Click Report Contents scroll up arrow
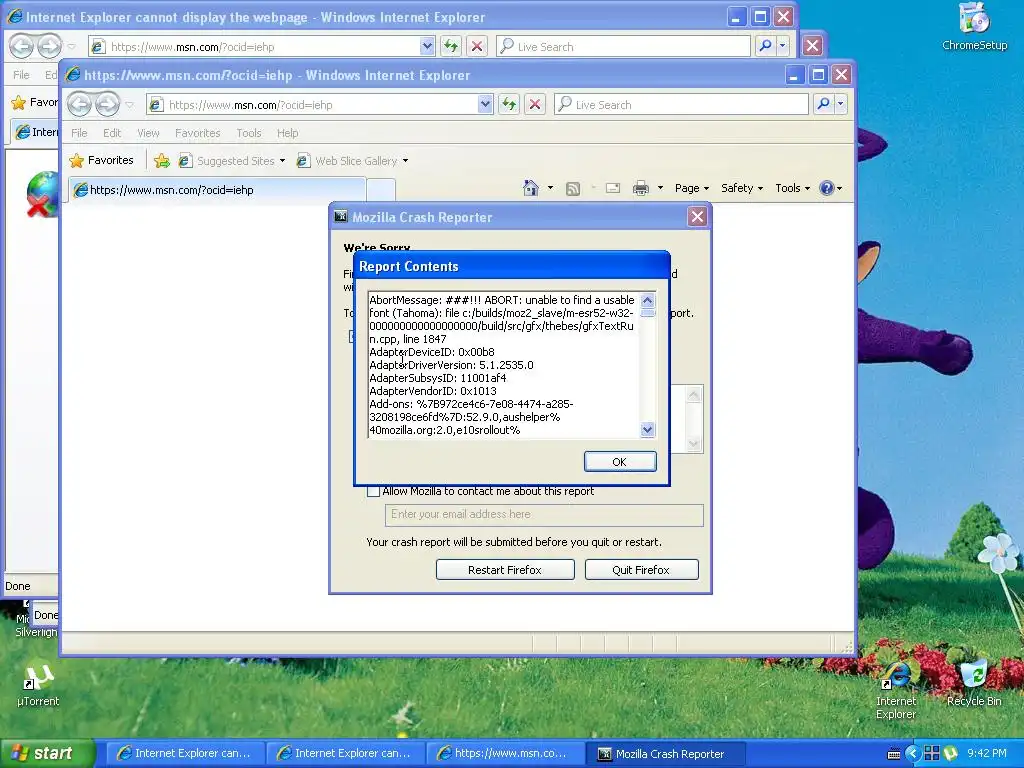The image size is (1024, 768). click(648, 300)
